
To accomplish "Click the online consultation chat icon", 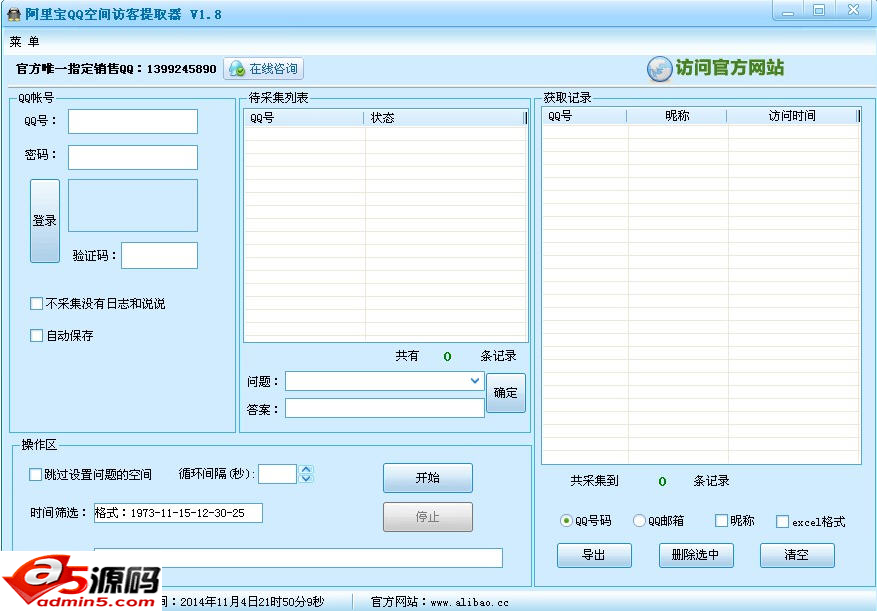I will (x=237, y=69).
